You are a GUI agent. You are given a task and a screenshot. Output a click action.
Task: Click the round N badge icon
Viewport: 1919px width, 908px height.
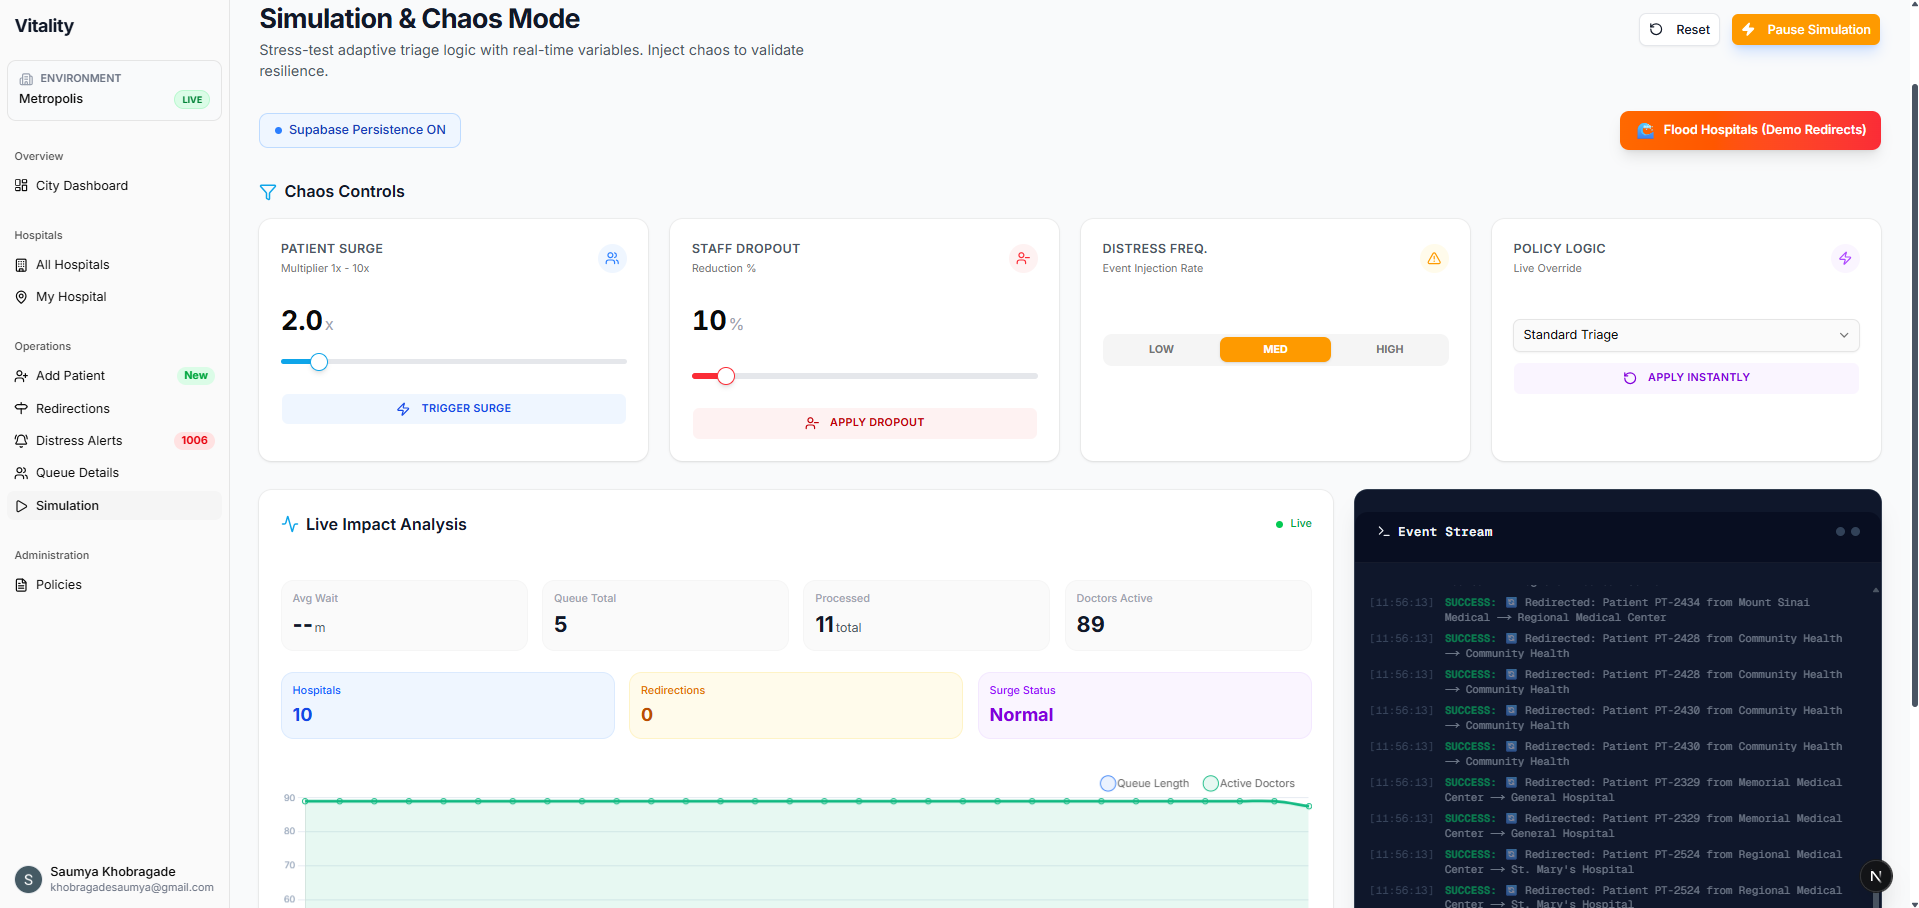click(1875, 877)
